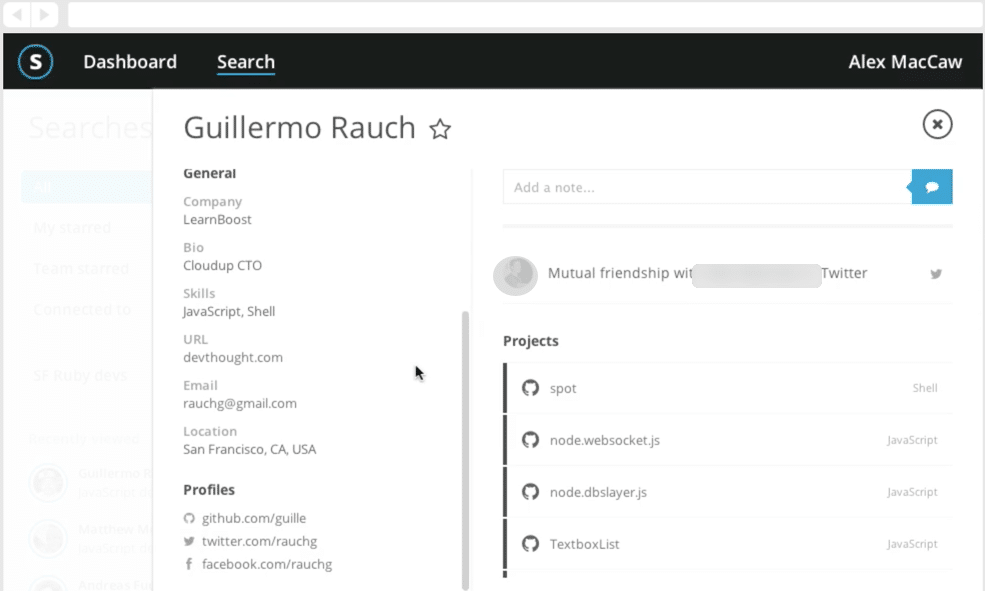Select the Connected to filter in sidebar
The height and width of the screenshot is (591, 985).
click(82, 310)
